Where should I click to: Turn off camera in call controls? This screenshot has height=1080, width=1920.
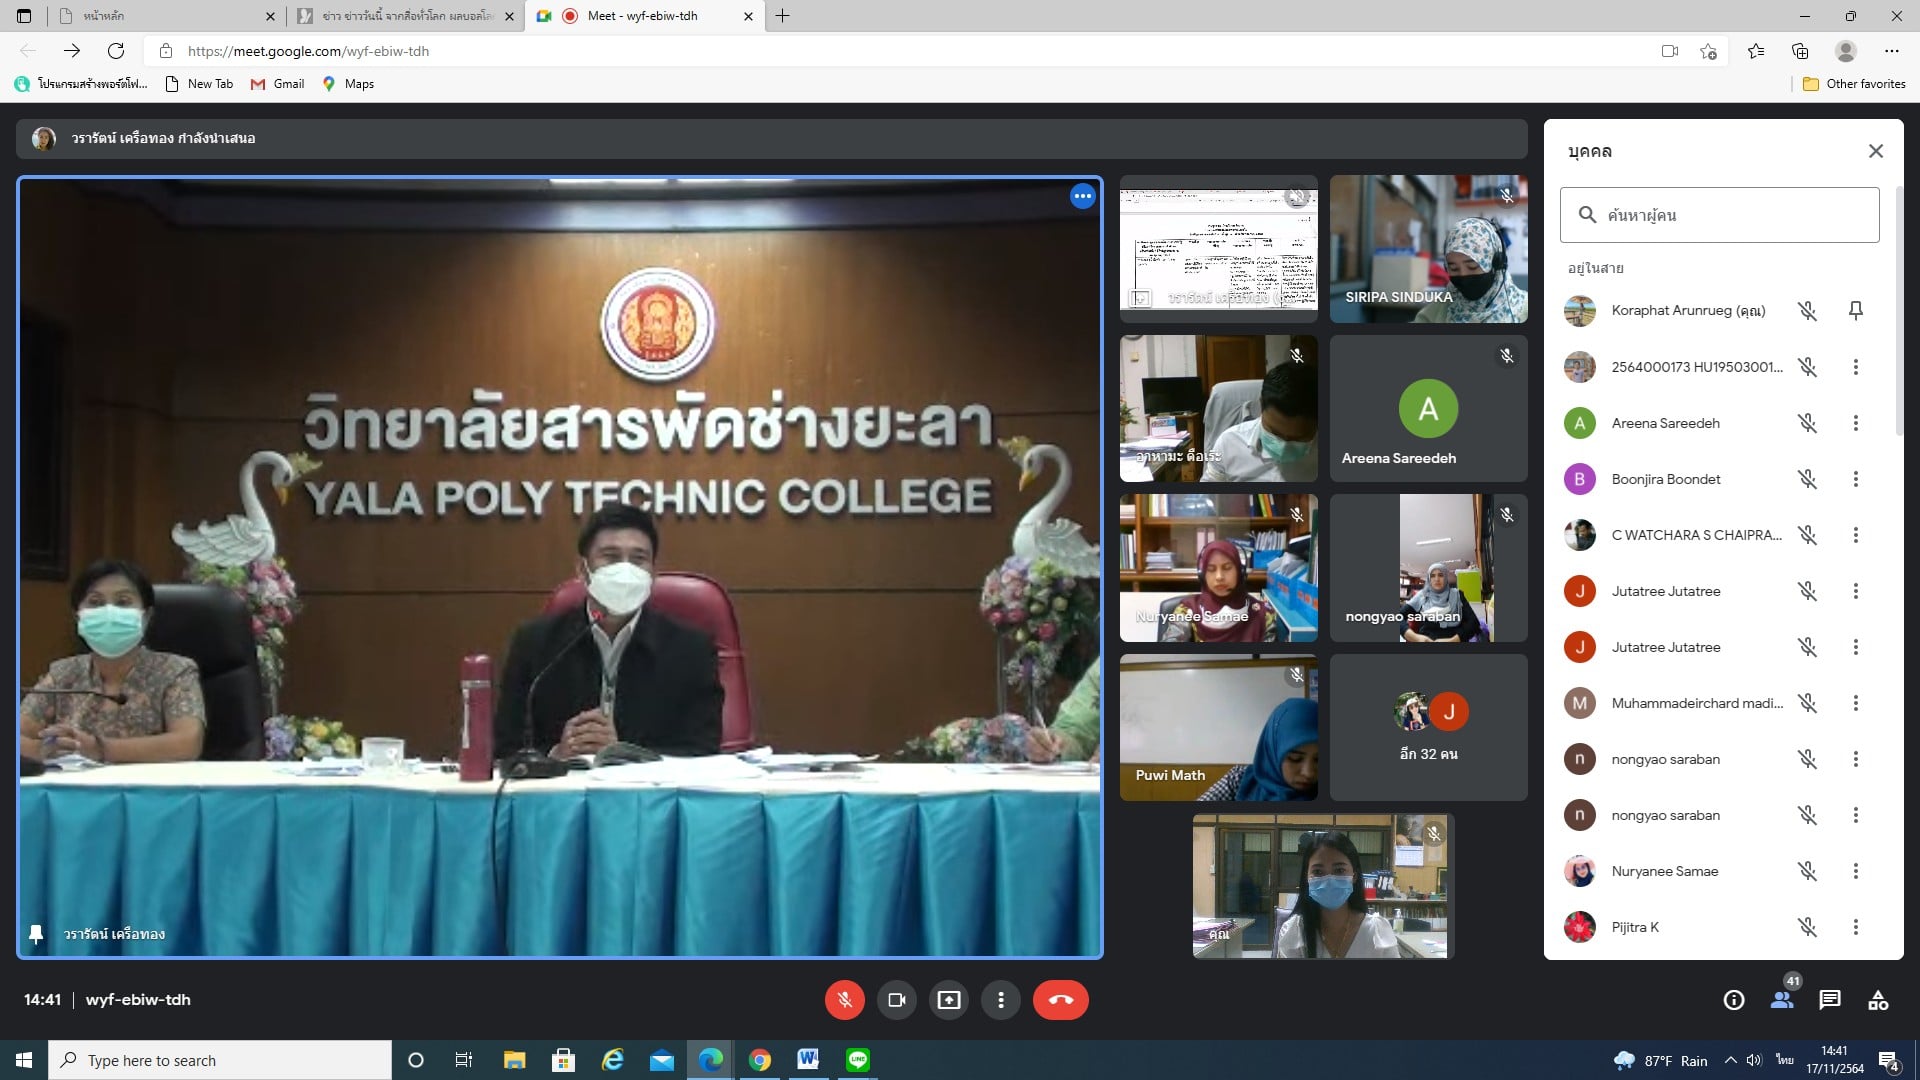coord(896,1000)
